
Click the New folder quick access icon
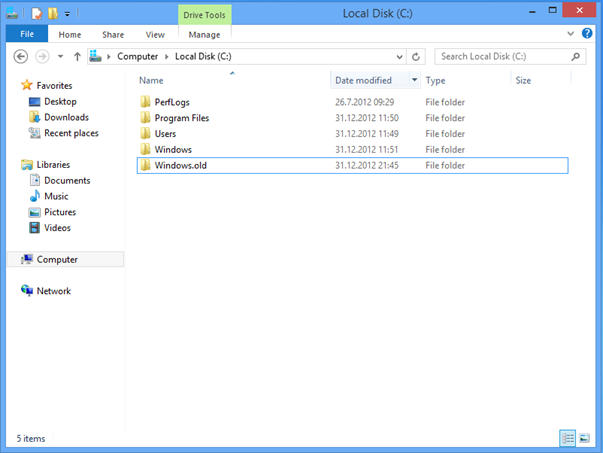[x=53, y=14]
